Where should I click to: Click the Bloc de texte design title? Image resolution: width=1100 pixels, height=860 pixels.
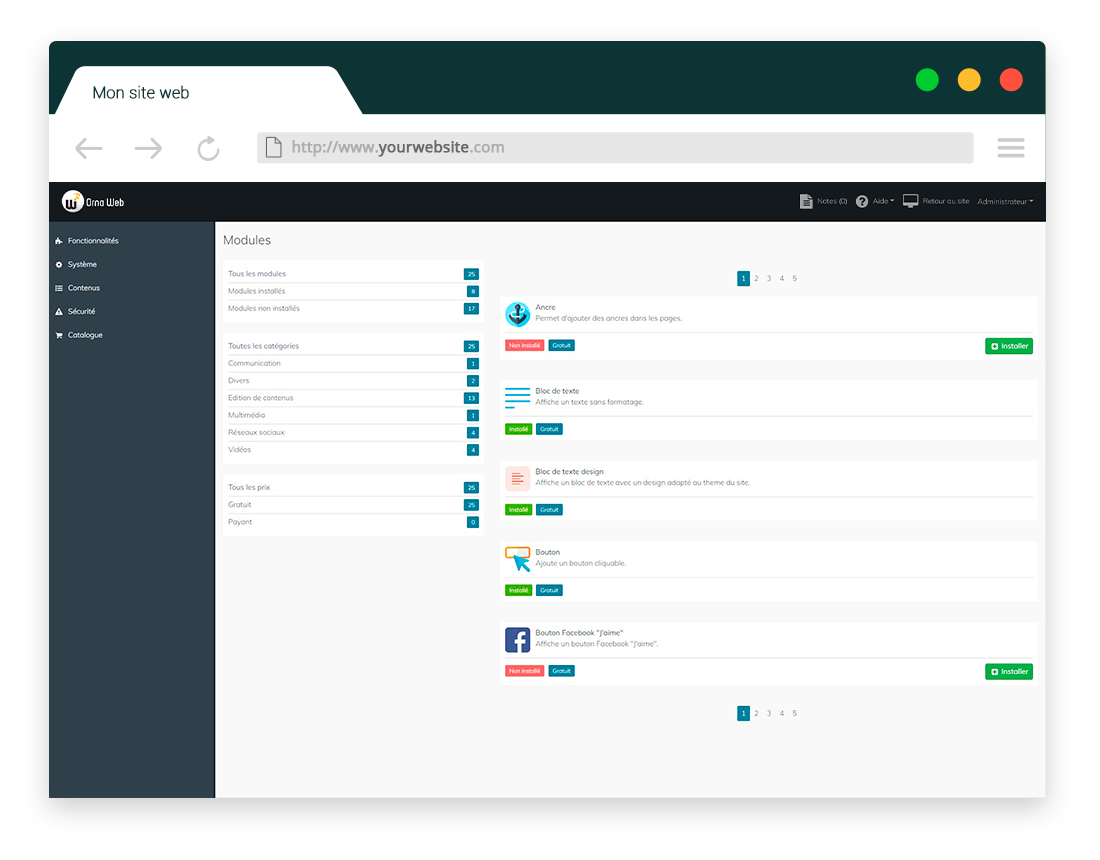coord(570,471)
